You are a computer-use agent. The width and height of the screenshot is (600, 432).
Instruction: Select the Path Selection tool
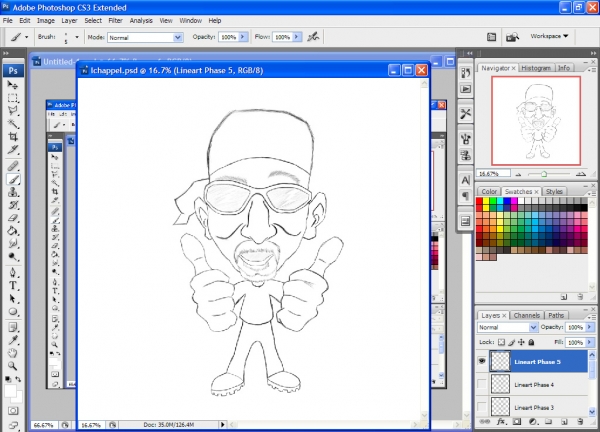click(13, 299)
